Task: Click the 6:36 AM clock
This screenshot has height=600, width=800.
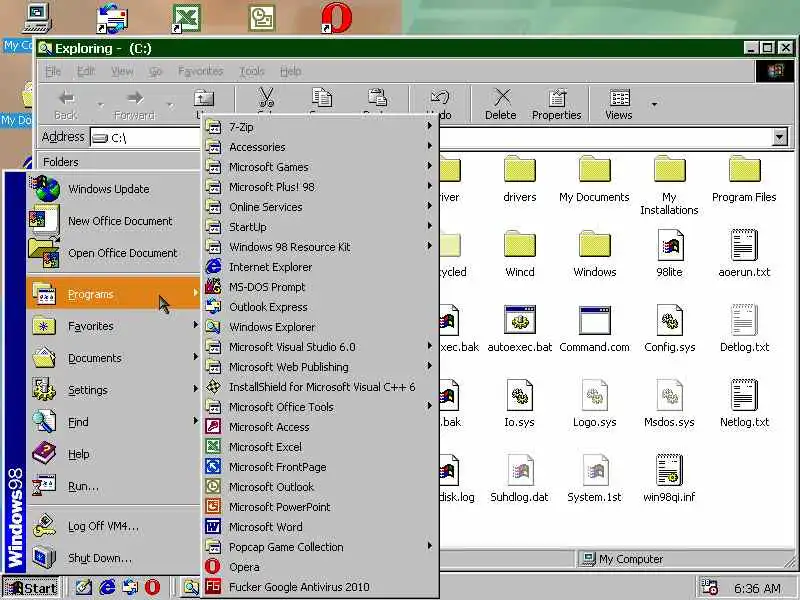Action: pos(757,588)
